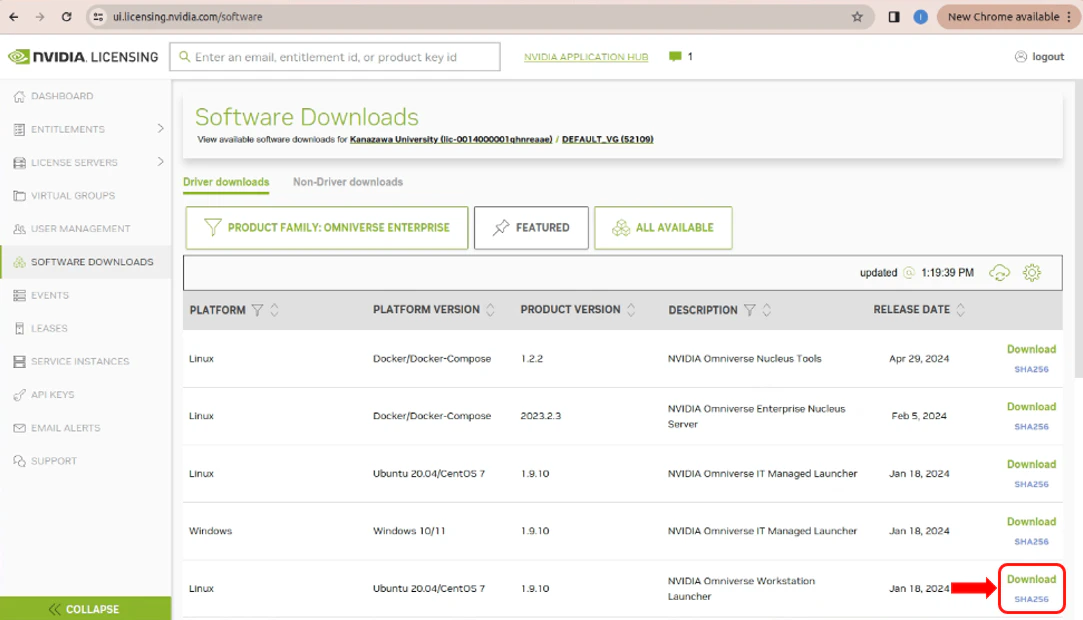The width and height of the screenshot is (1083, 620).
Task: Sort by Platform column arrows
Action: click(275, 310)
